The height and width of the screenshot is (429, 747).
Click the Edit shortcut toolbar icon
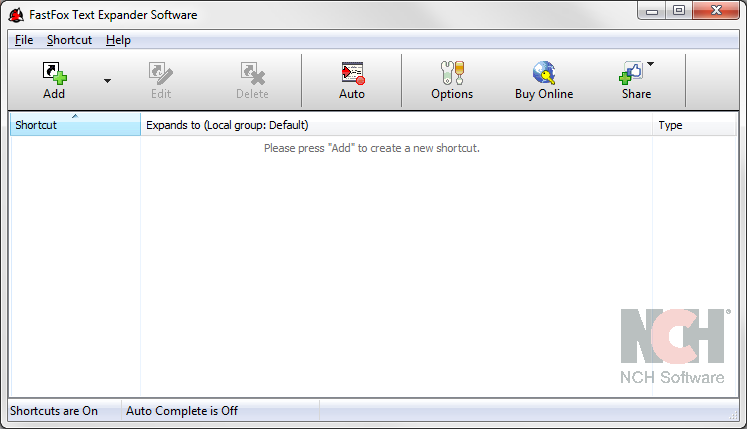pos(161,73)
